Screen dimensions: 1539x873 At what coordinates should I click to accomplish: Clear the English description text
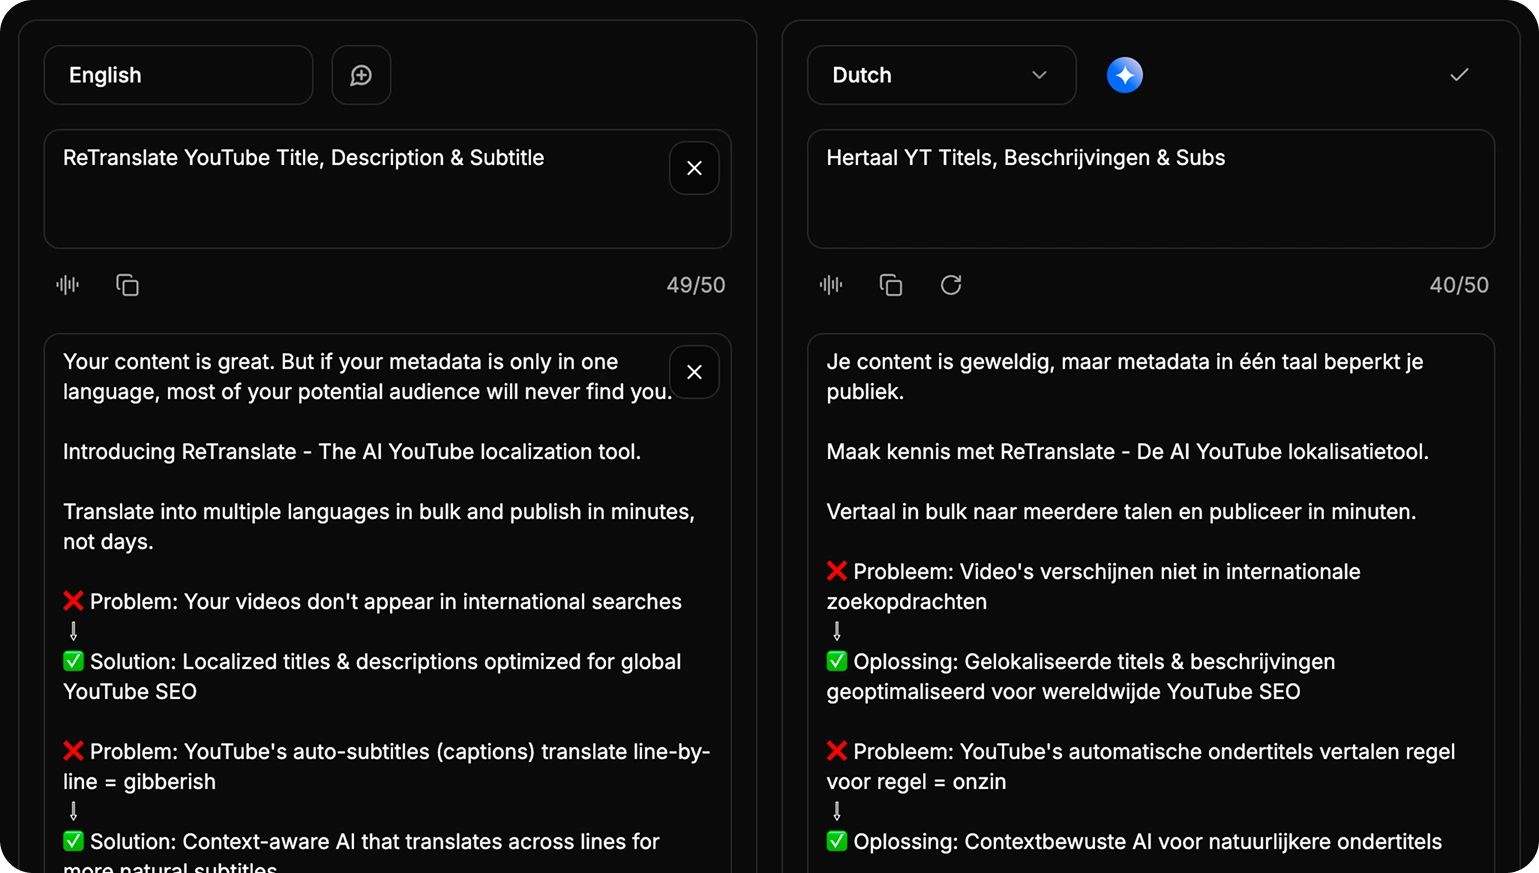click(694, 372)
